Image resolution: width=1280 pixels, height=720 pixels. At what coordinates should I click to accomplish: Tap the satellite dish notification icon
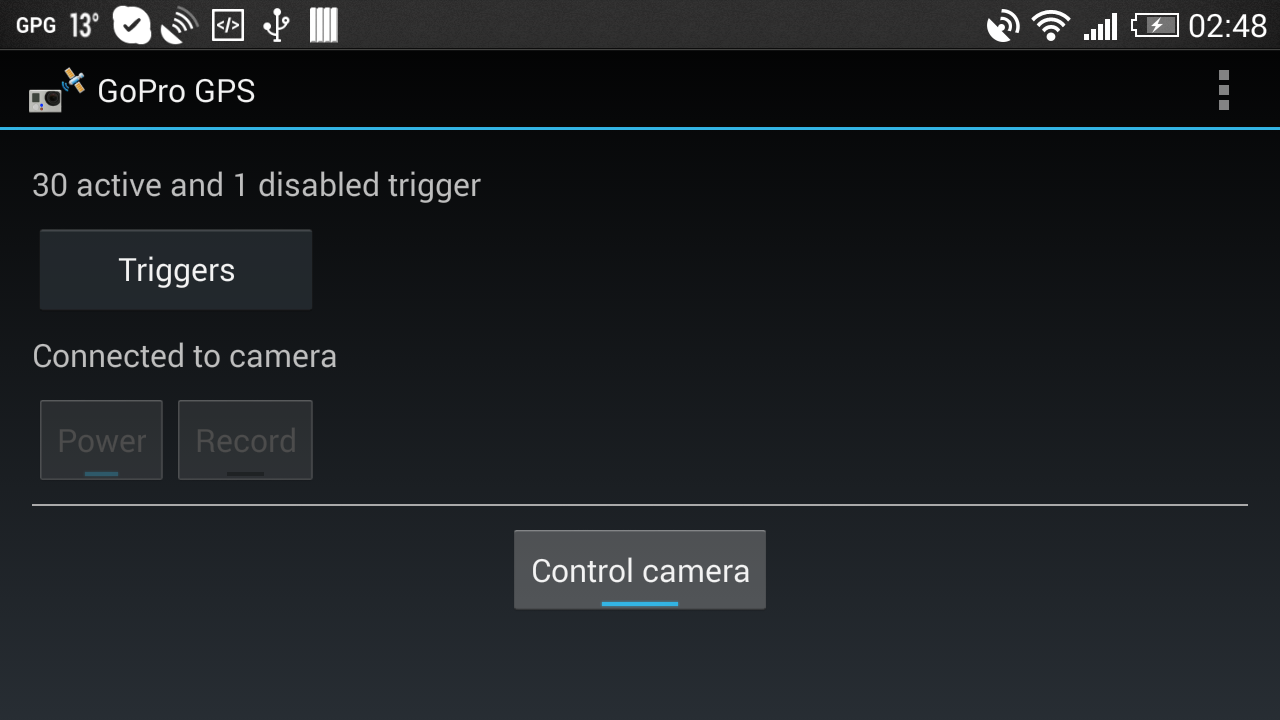pyautogui.click(x=179, y=25)
